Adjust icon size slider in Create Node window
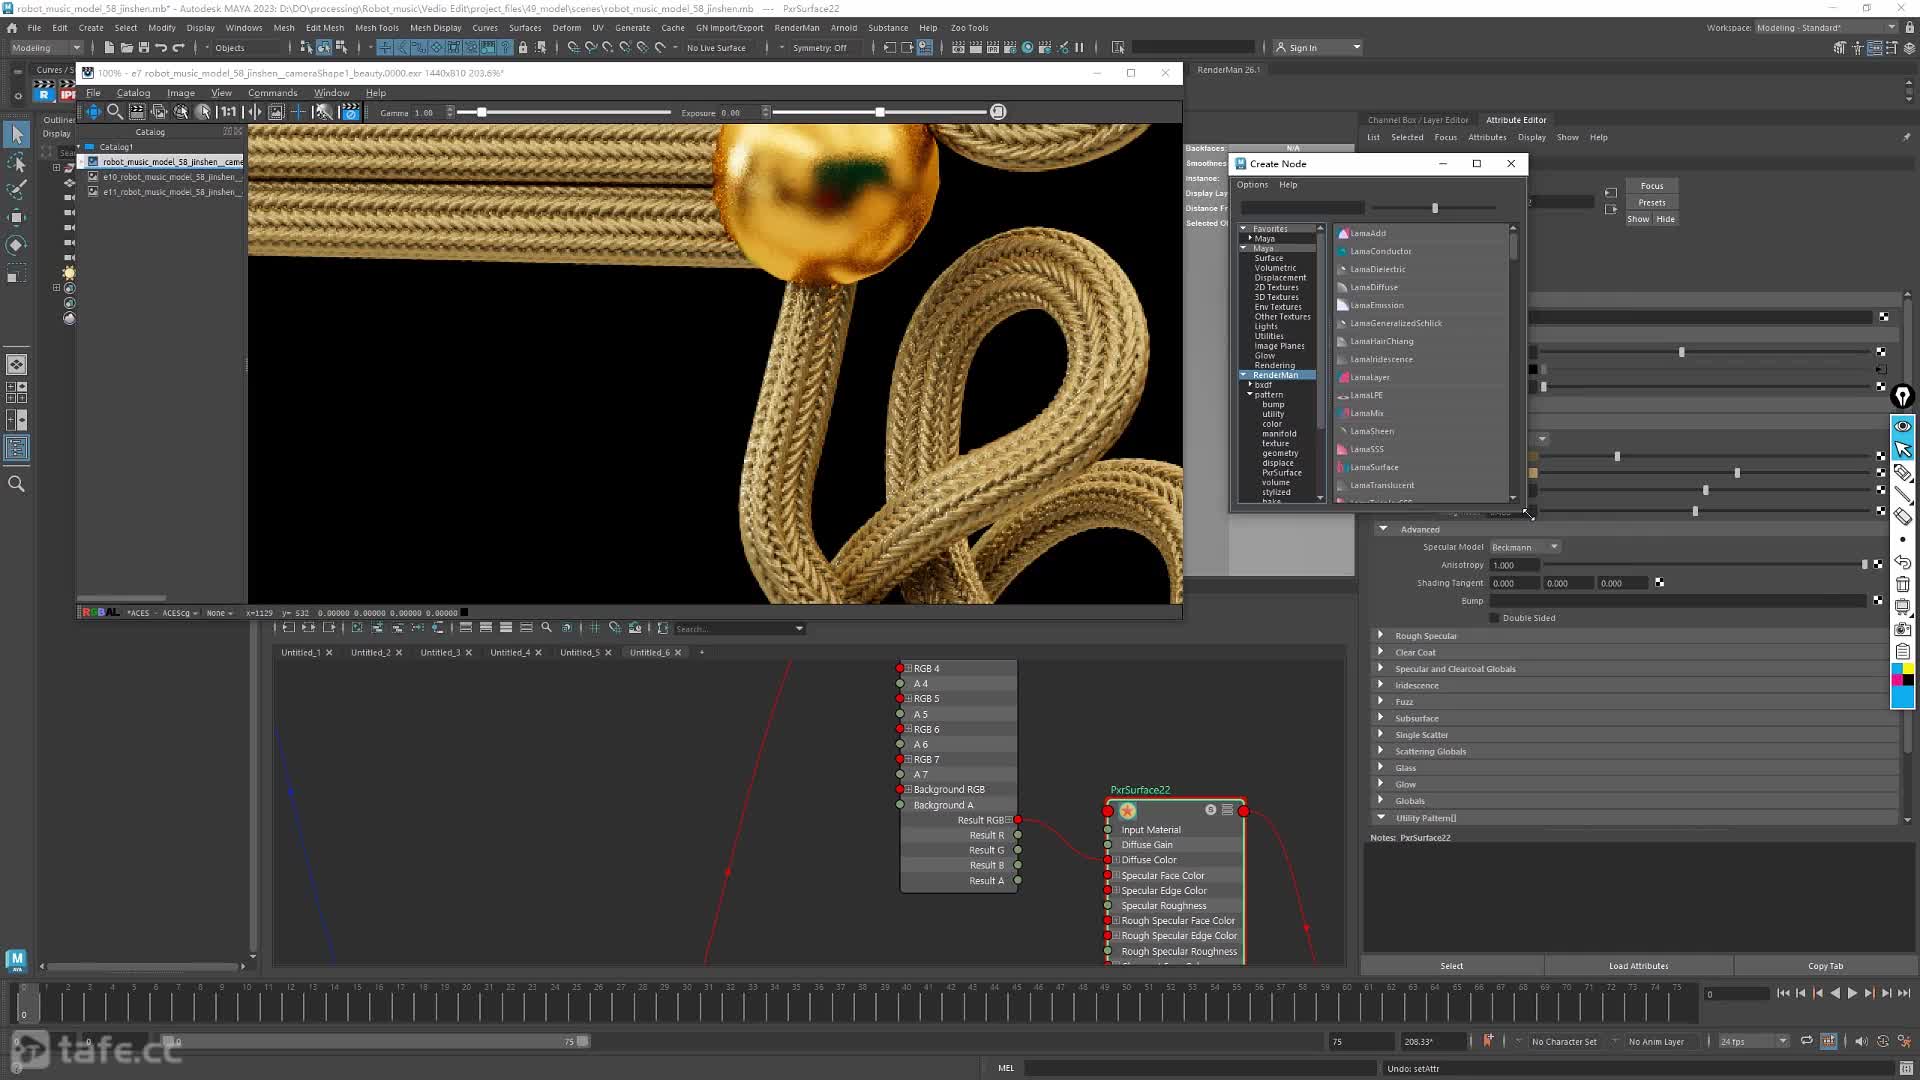Viewport: 1920px width, 1080px height. click(x=1435, y=208)
